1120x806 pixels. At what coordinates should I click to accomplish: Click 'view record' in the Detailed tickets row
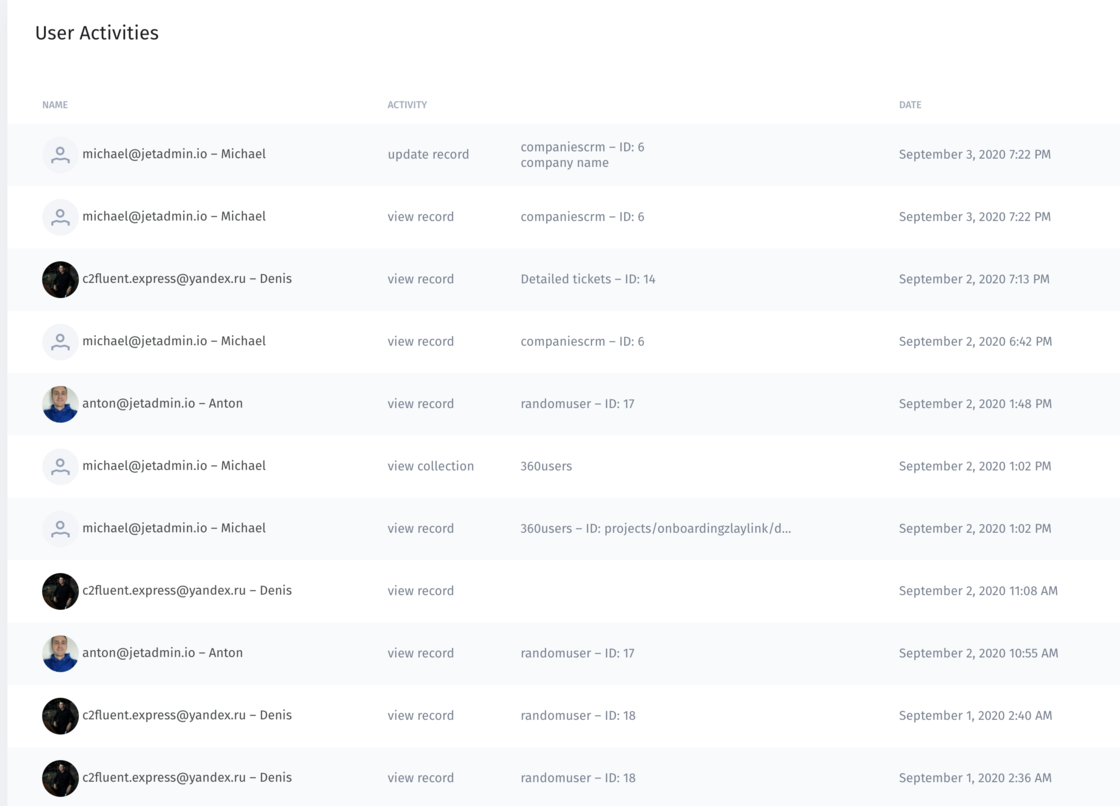coord(421,279)
